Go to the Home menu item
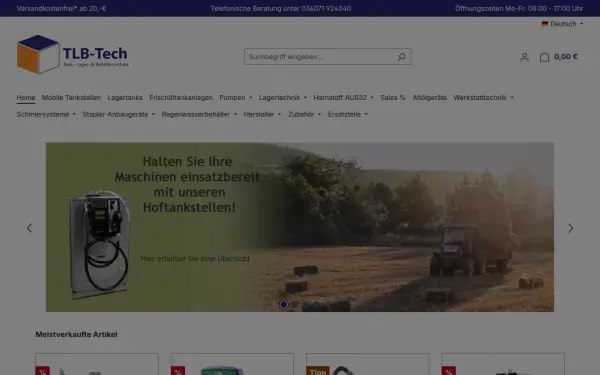600x375 pixels. click(26, 98)
